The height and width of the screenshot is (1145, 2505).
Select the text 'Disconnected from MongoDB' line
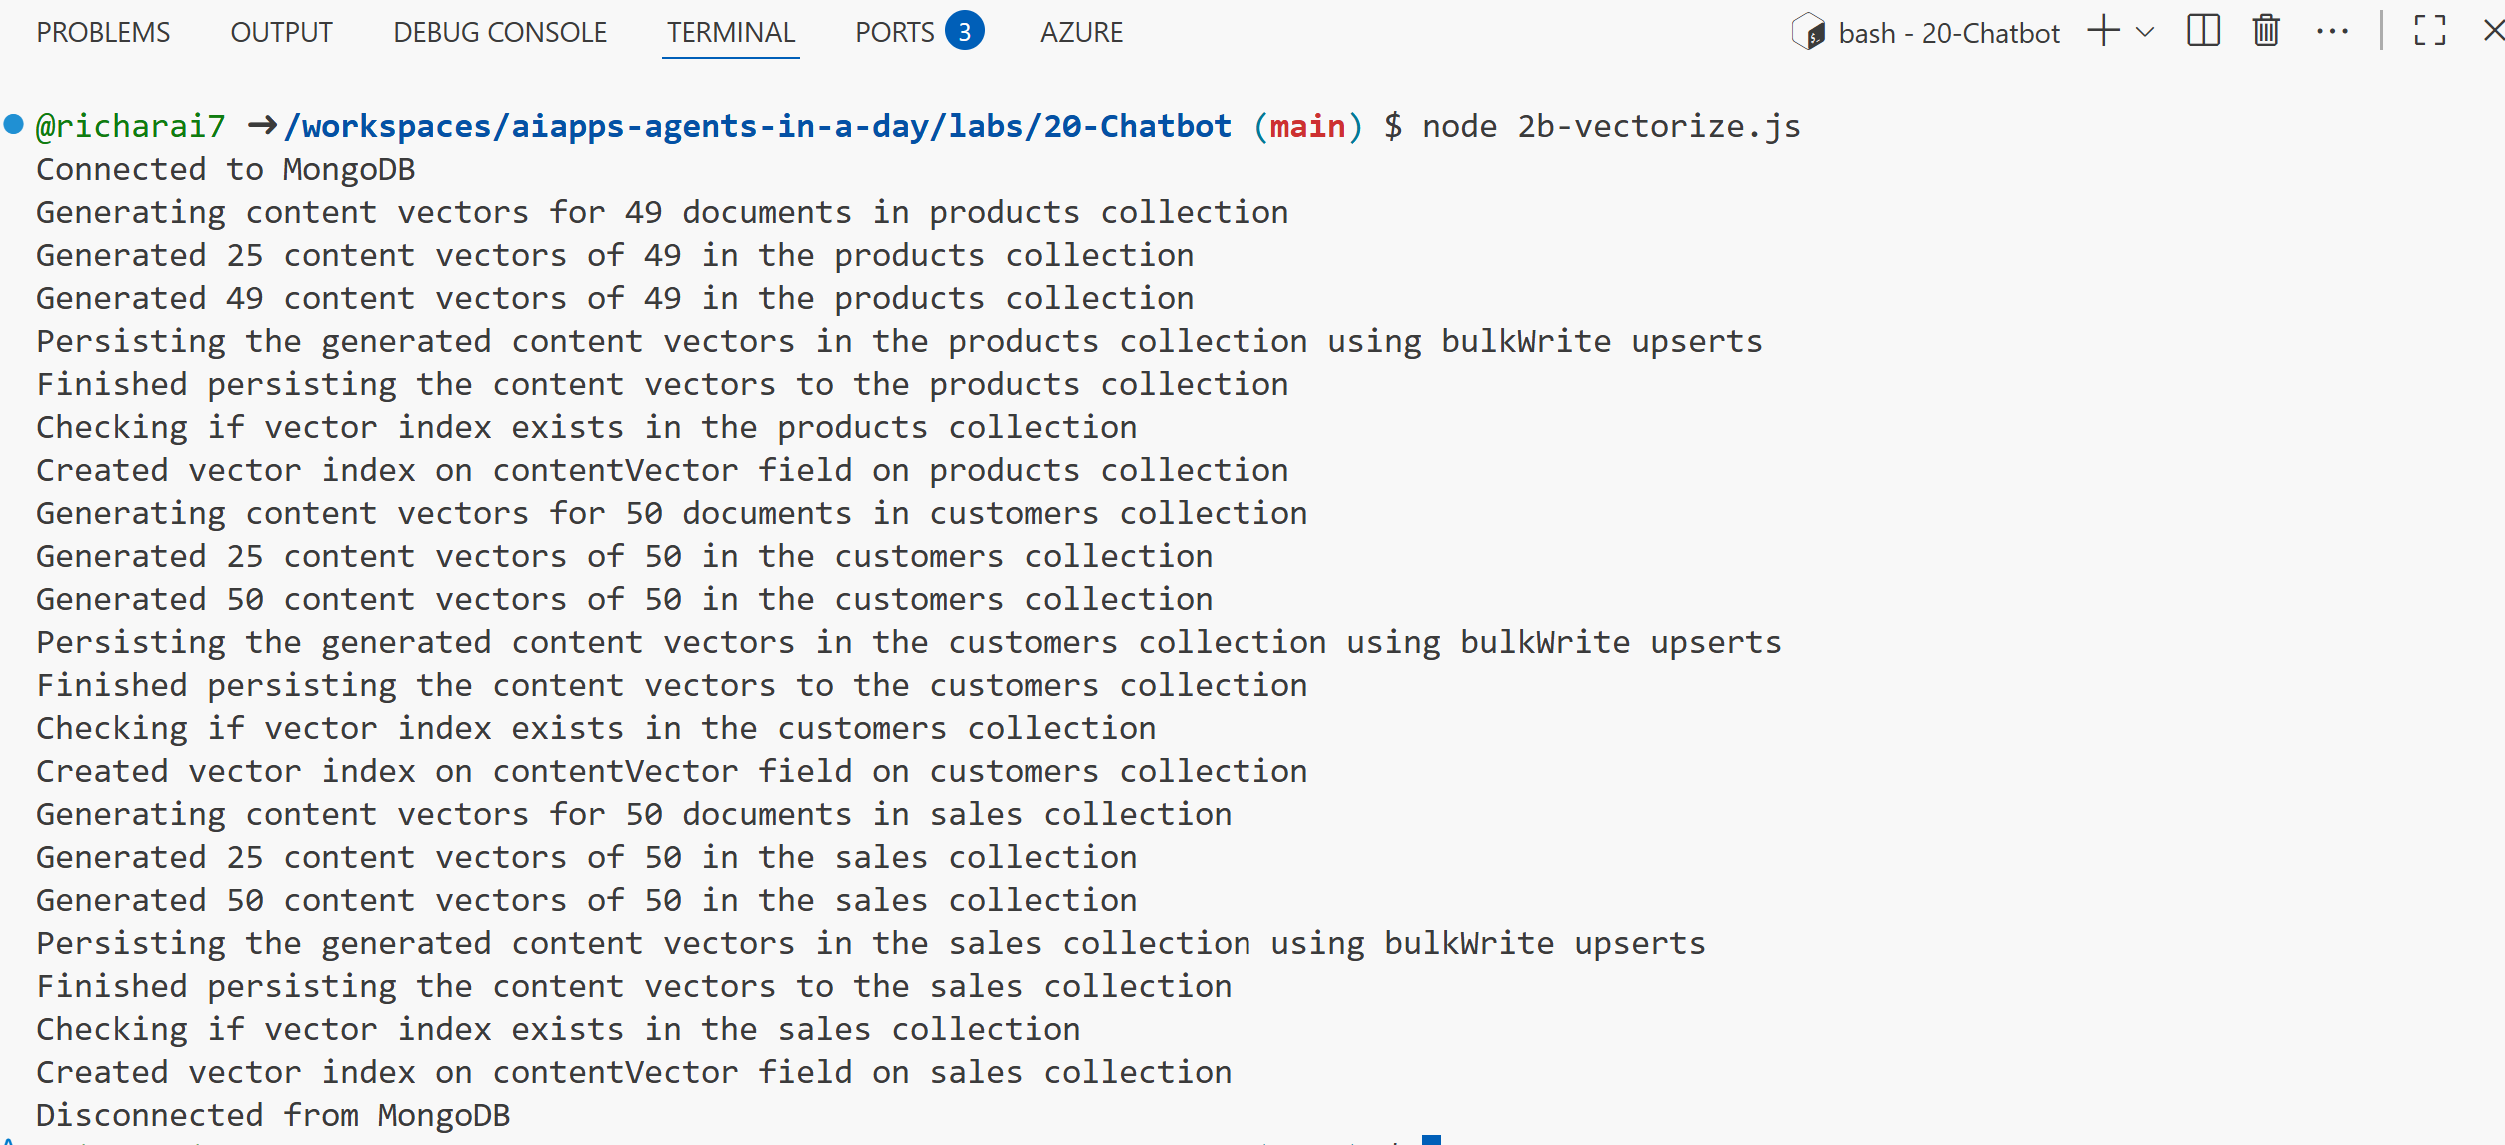tap(272, 1114)
